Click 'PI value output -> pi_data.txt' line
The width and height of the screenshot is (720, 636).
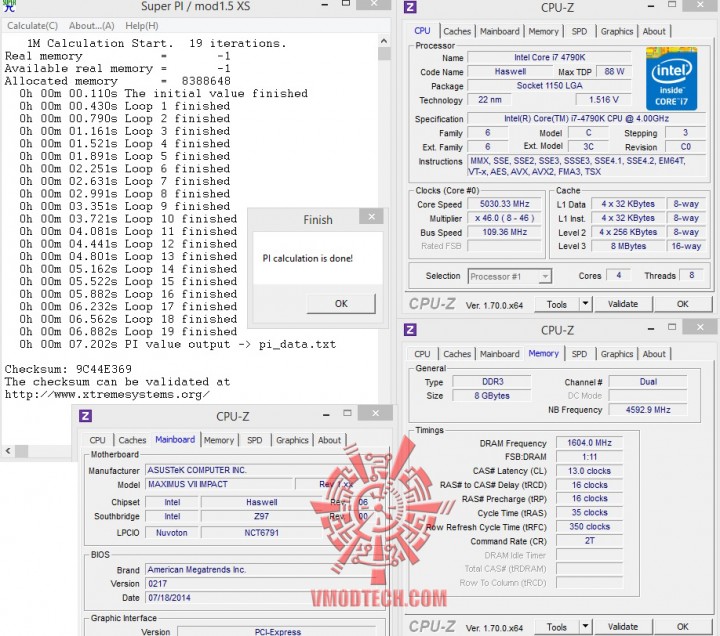click(177, 344)
